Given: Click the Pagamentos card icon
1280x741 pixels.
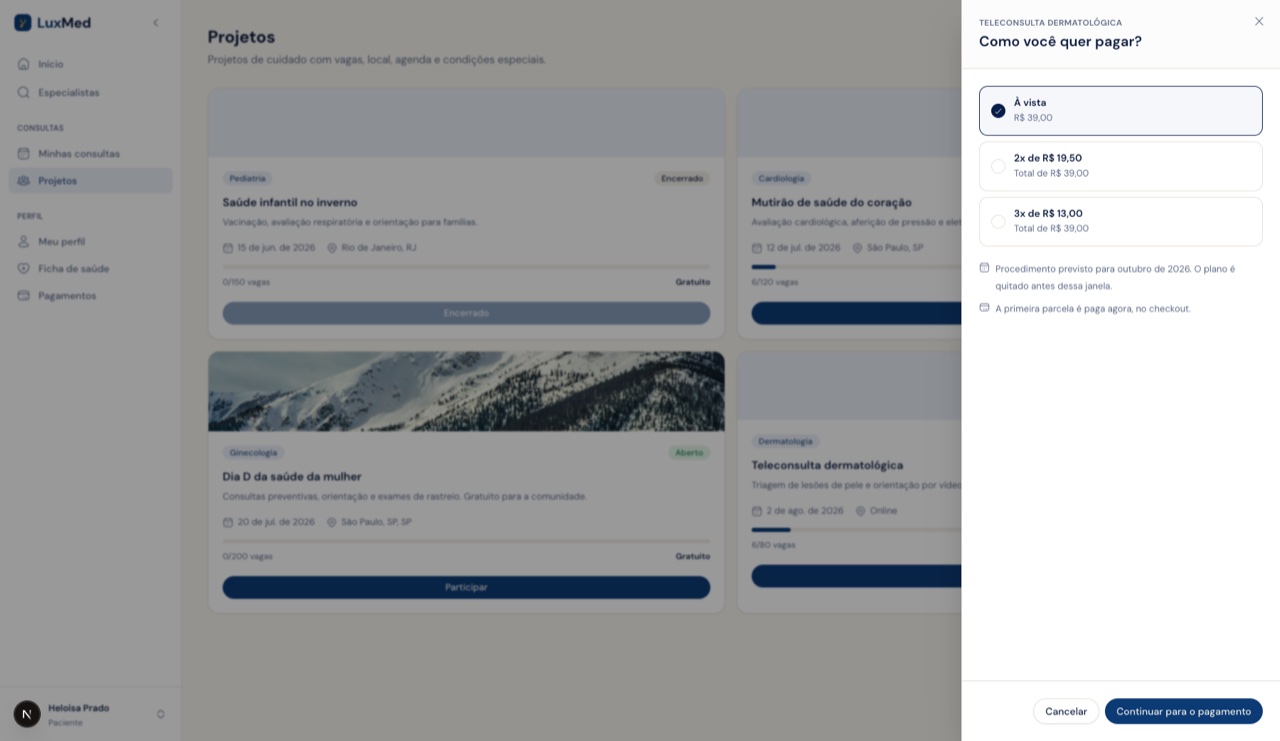Looking at the screenshot, I should pyautogui.click(x=24, y=295).
